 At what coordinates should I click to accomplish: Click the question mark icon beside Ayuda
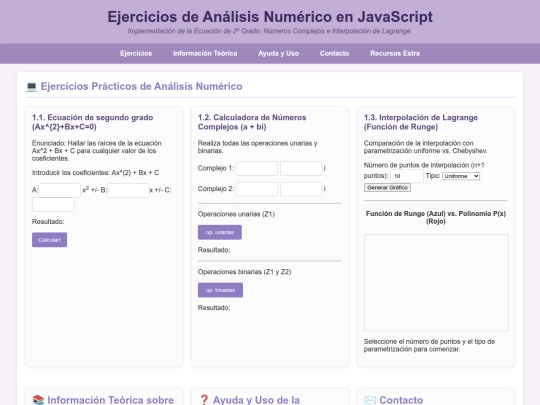click(x=204, y=400)
